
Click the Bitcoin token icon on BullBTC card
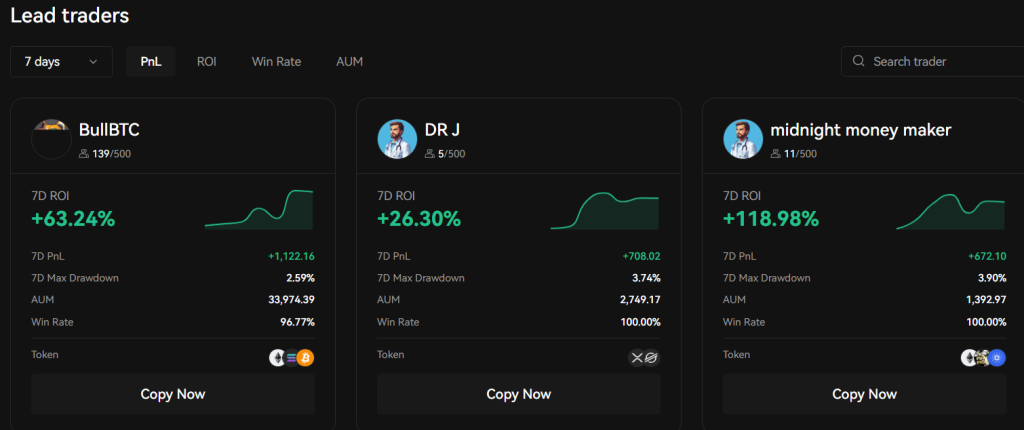pyautogui.click(x=305, y=358)
